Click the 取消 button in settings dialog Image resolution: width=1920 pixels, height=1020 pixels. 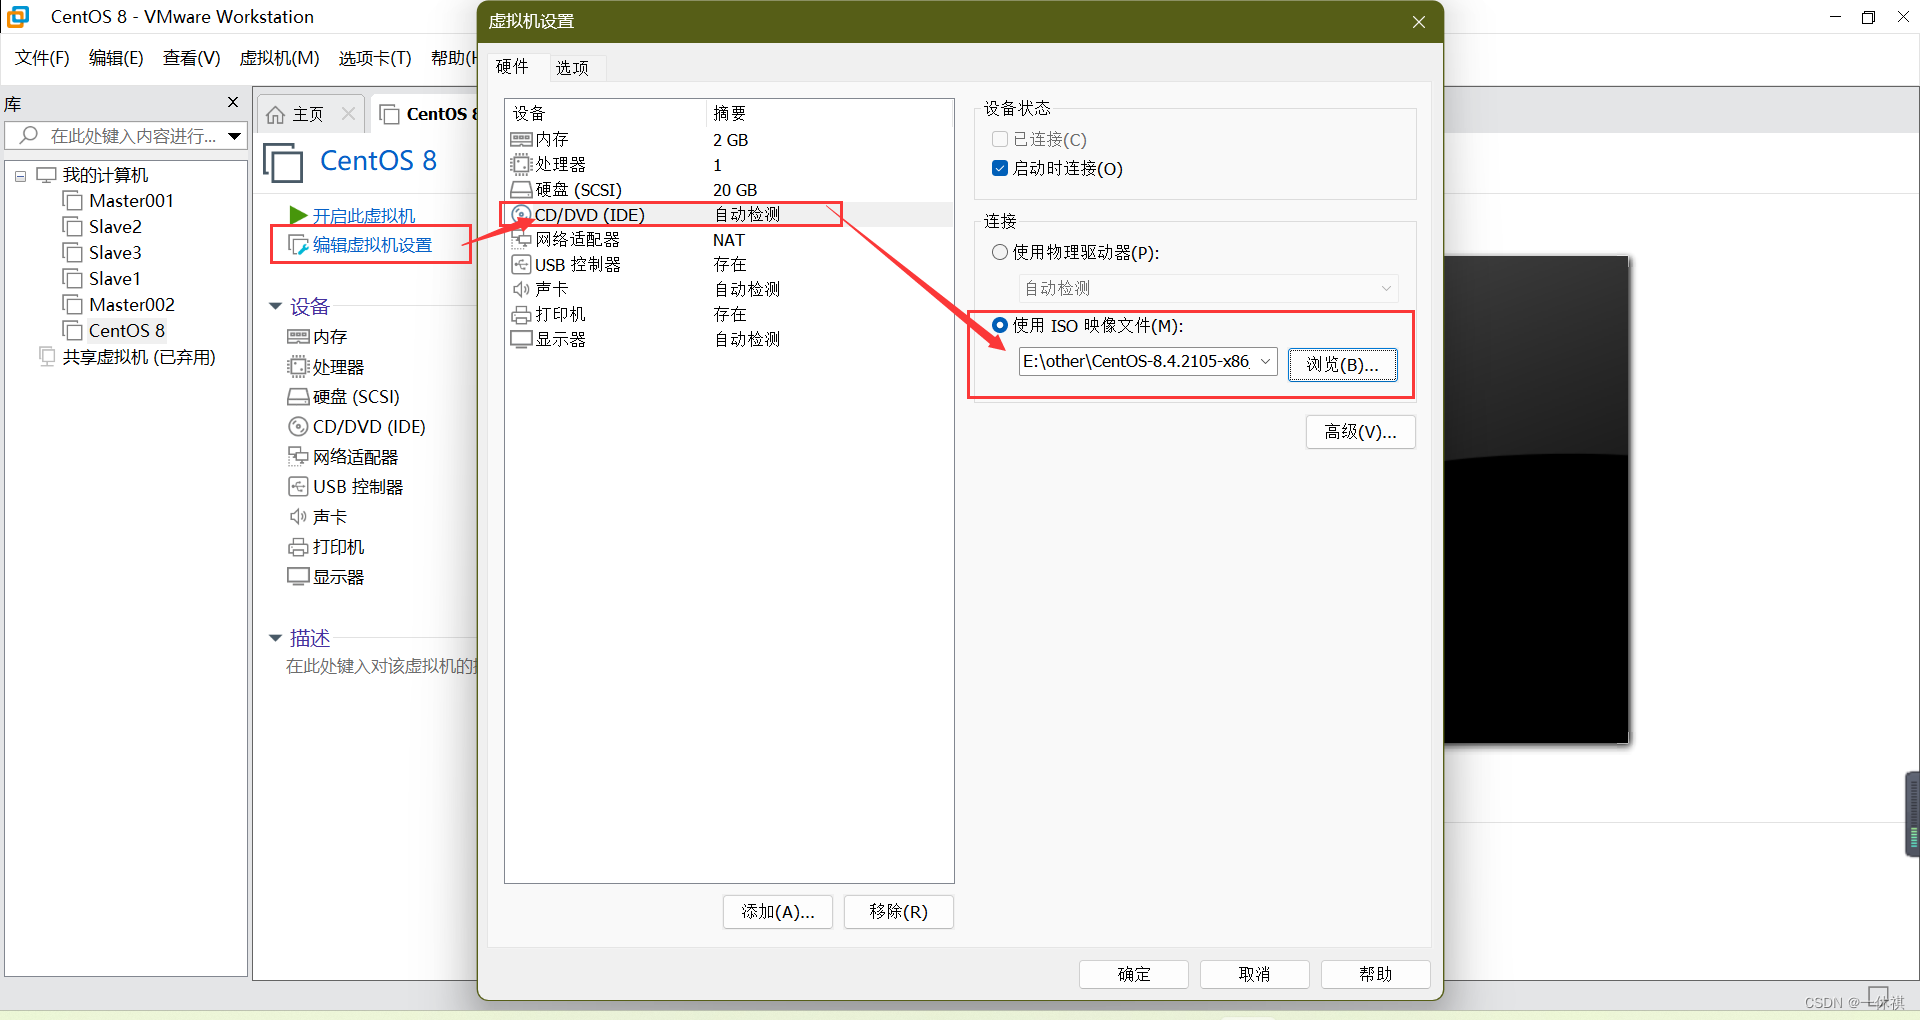[1254, 974]
